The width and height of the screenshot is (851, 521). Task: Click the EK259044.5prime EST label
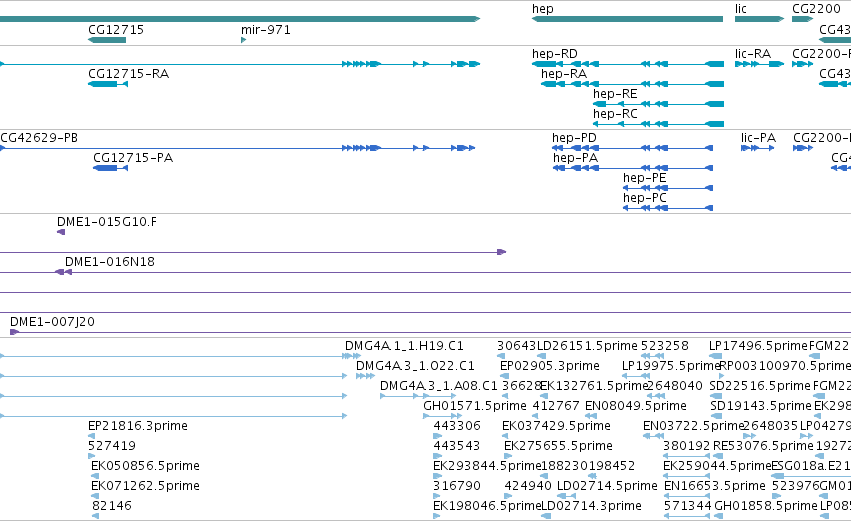(x=717, y=466)
